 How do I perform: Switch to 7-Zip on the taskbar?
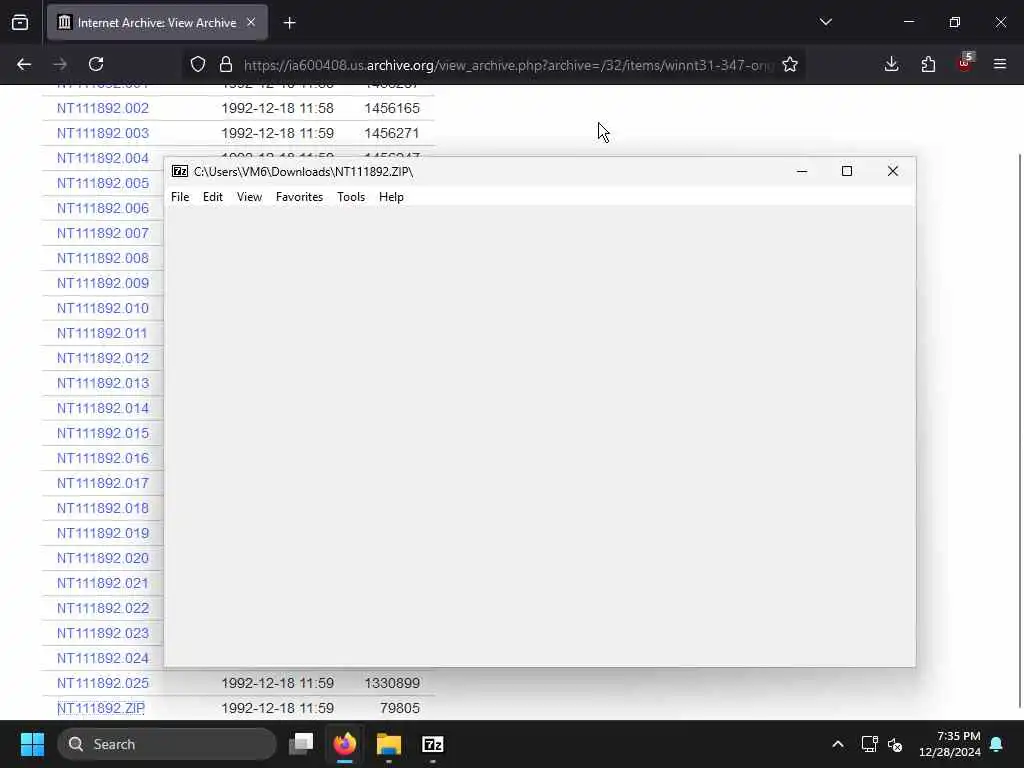coord(432,744)
